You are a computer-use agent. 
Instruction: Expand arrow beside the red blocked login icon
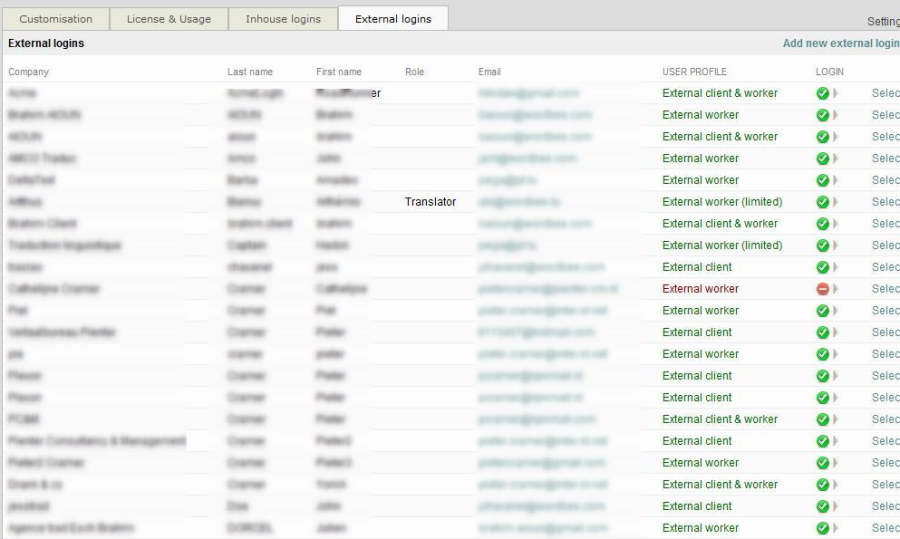[x=836, y=289]
